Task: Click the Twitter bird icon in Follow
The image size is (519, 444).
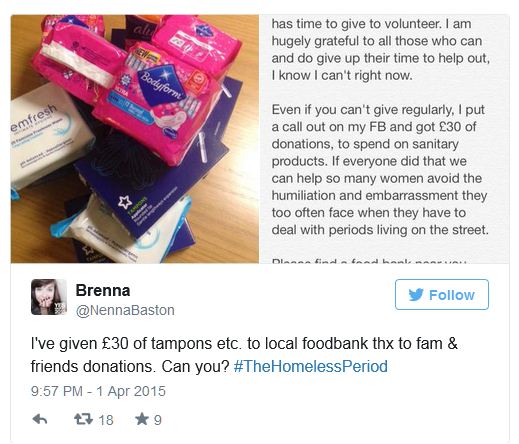Action: pyautogui.click(x=416, y=295)
